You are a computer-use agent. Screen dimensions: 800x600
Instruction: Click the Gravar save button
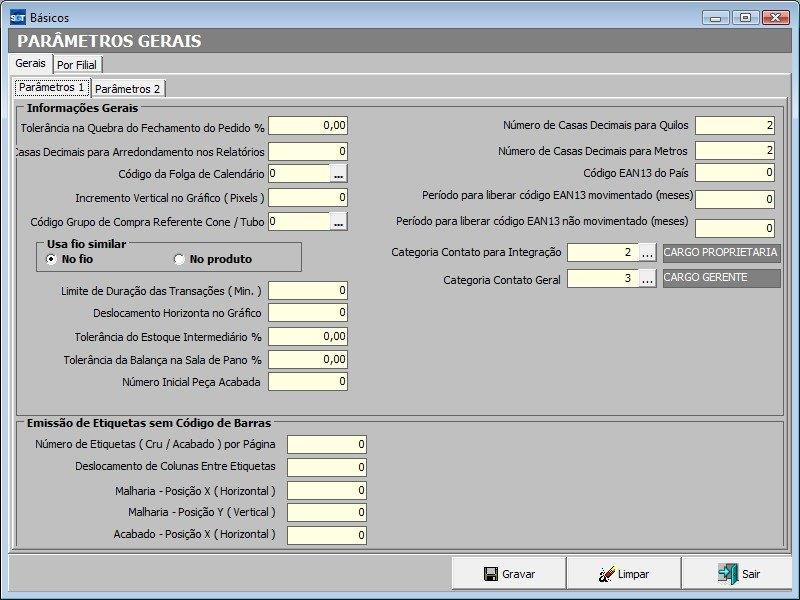pyautogui.click(x=508, y=574)
